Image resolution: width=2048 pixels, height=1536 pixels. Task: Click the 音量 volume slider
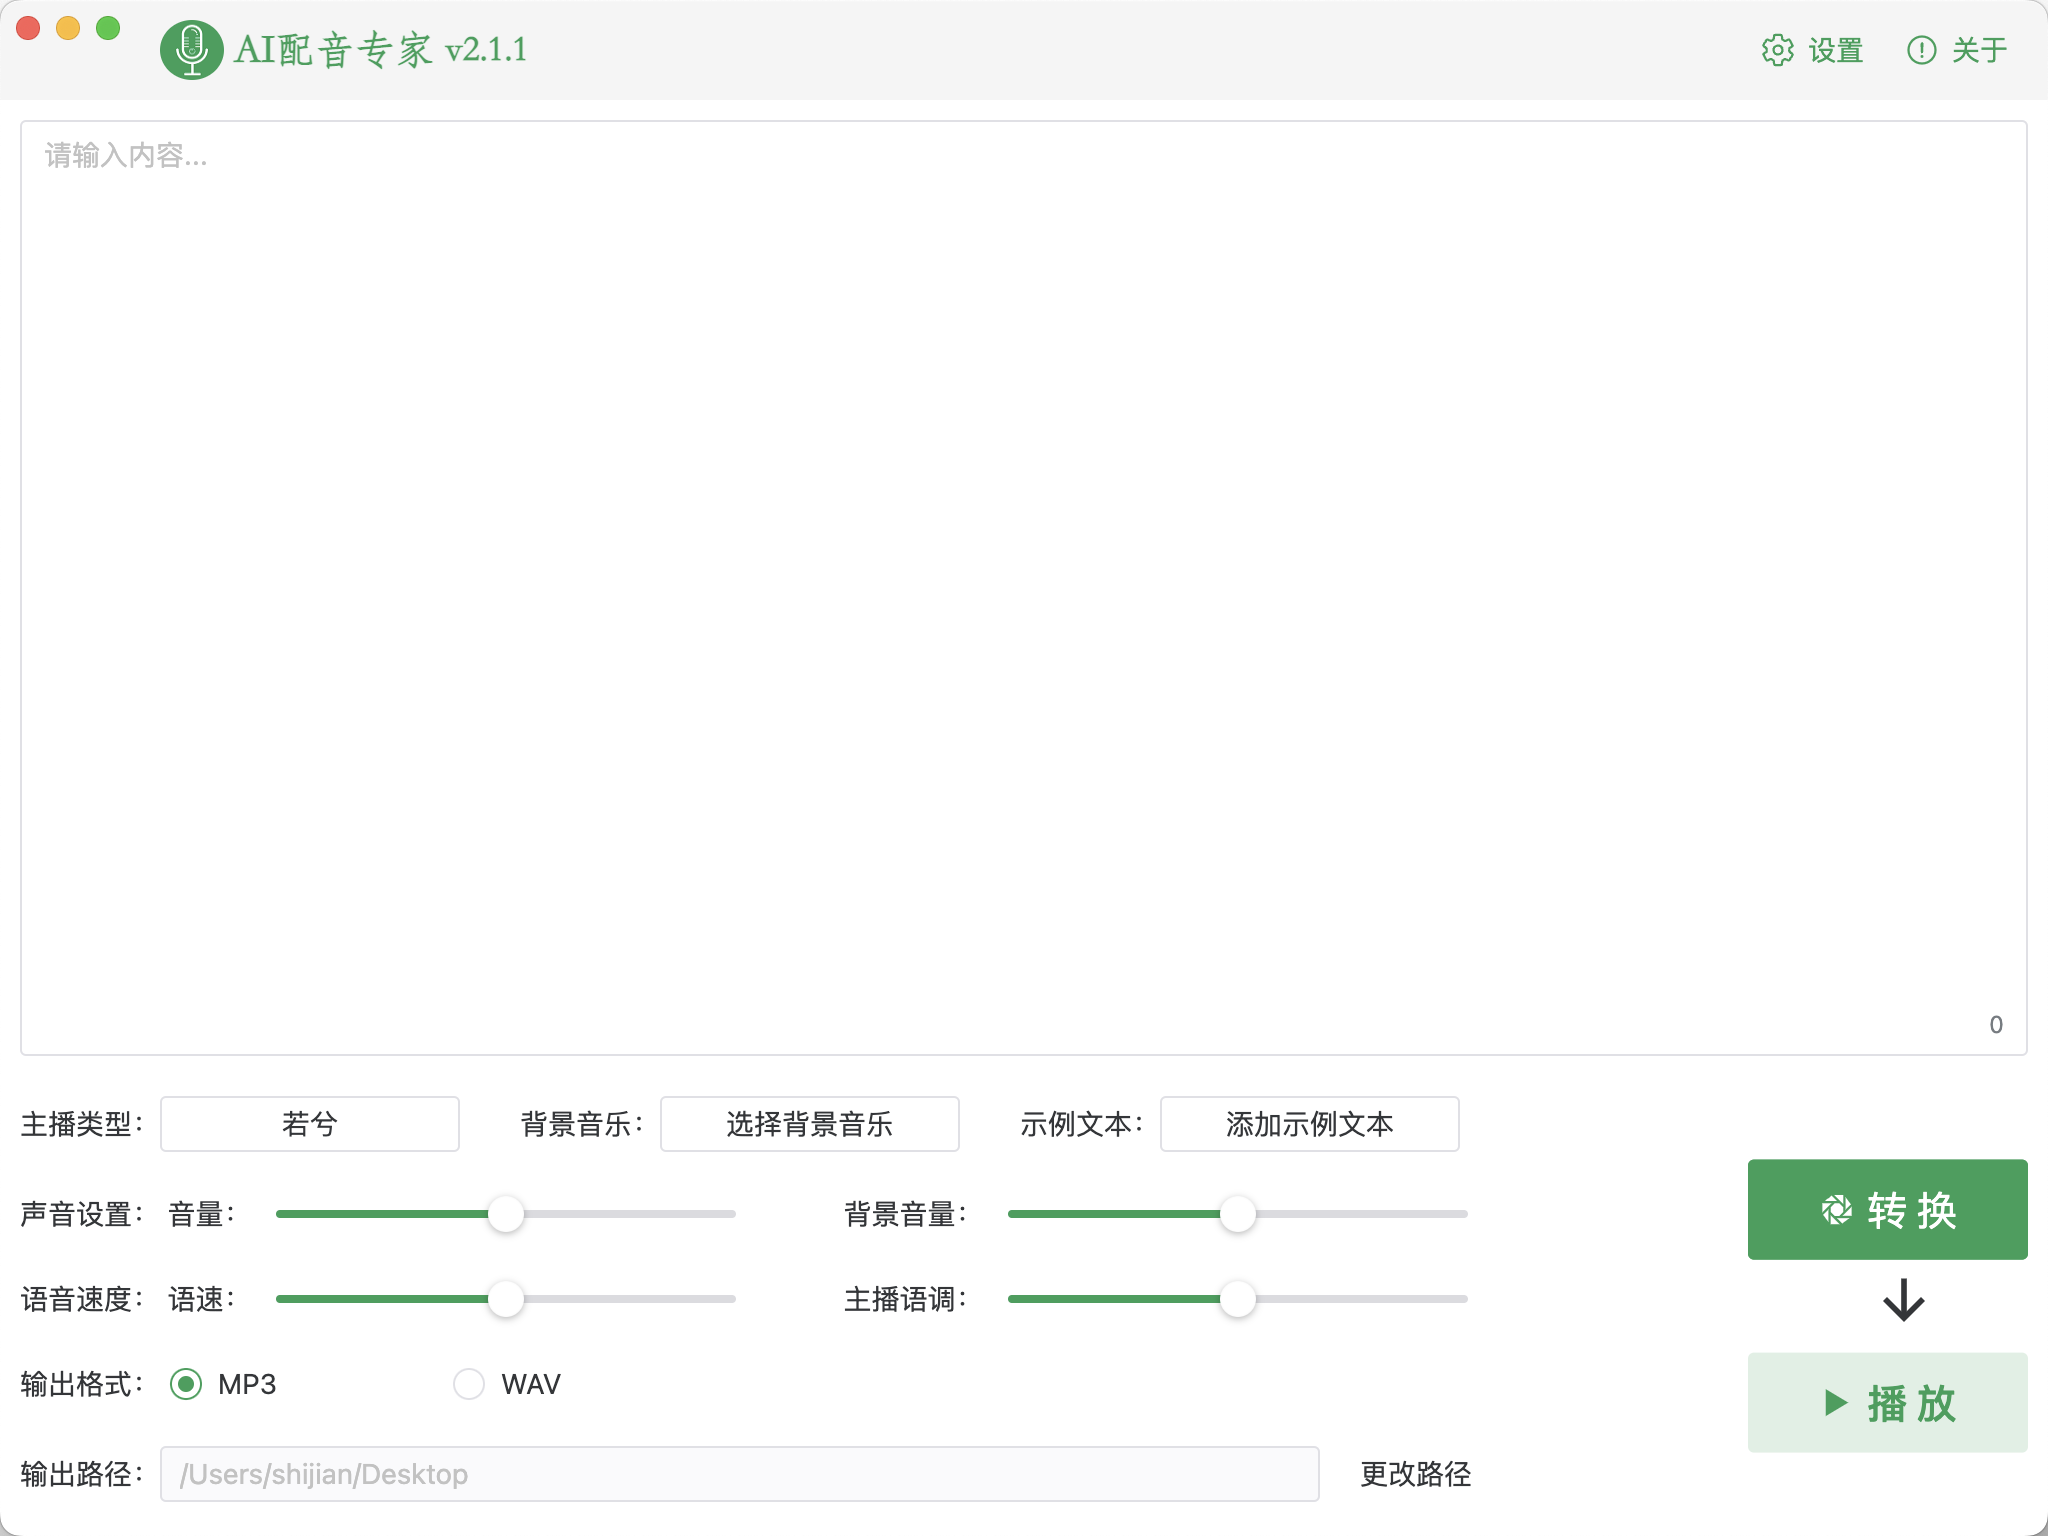click(506, 1214)
